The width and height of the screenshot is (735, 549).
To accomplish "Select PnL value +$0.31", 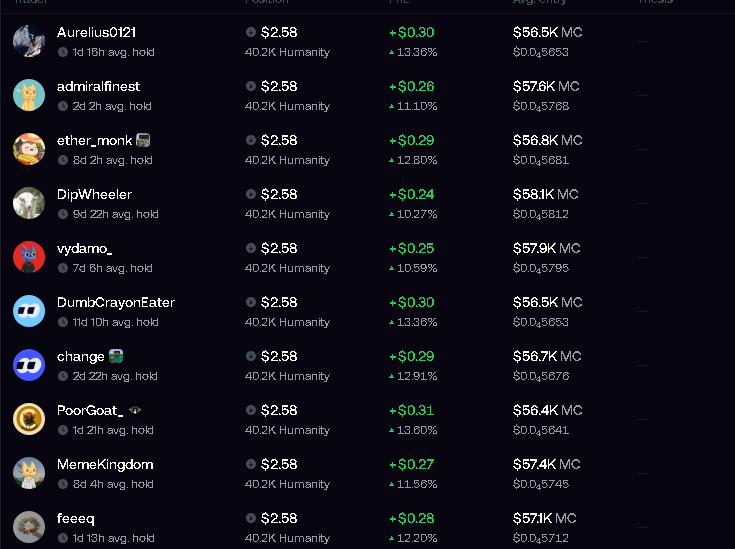I will click(x=412, y=410).
